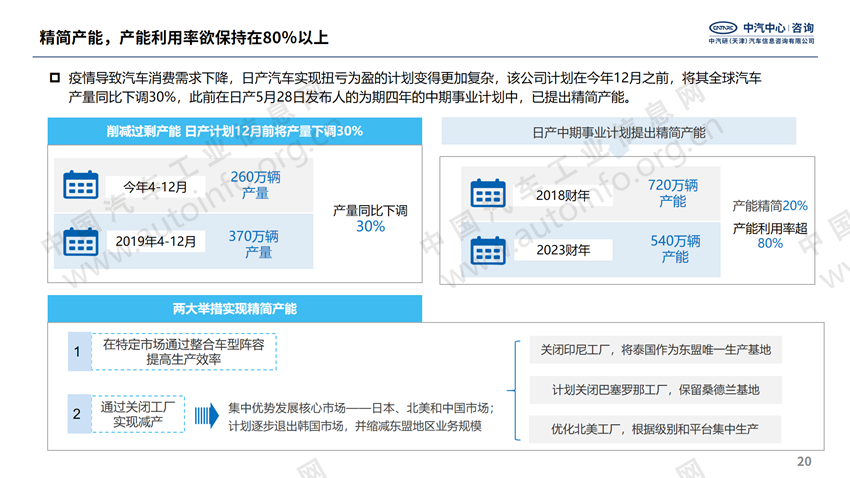Click the value 720万辆 产能
This screenshot has width=850, height=478.
click(673, 193)
